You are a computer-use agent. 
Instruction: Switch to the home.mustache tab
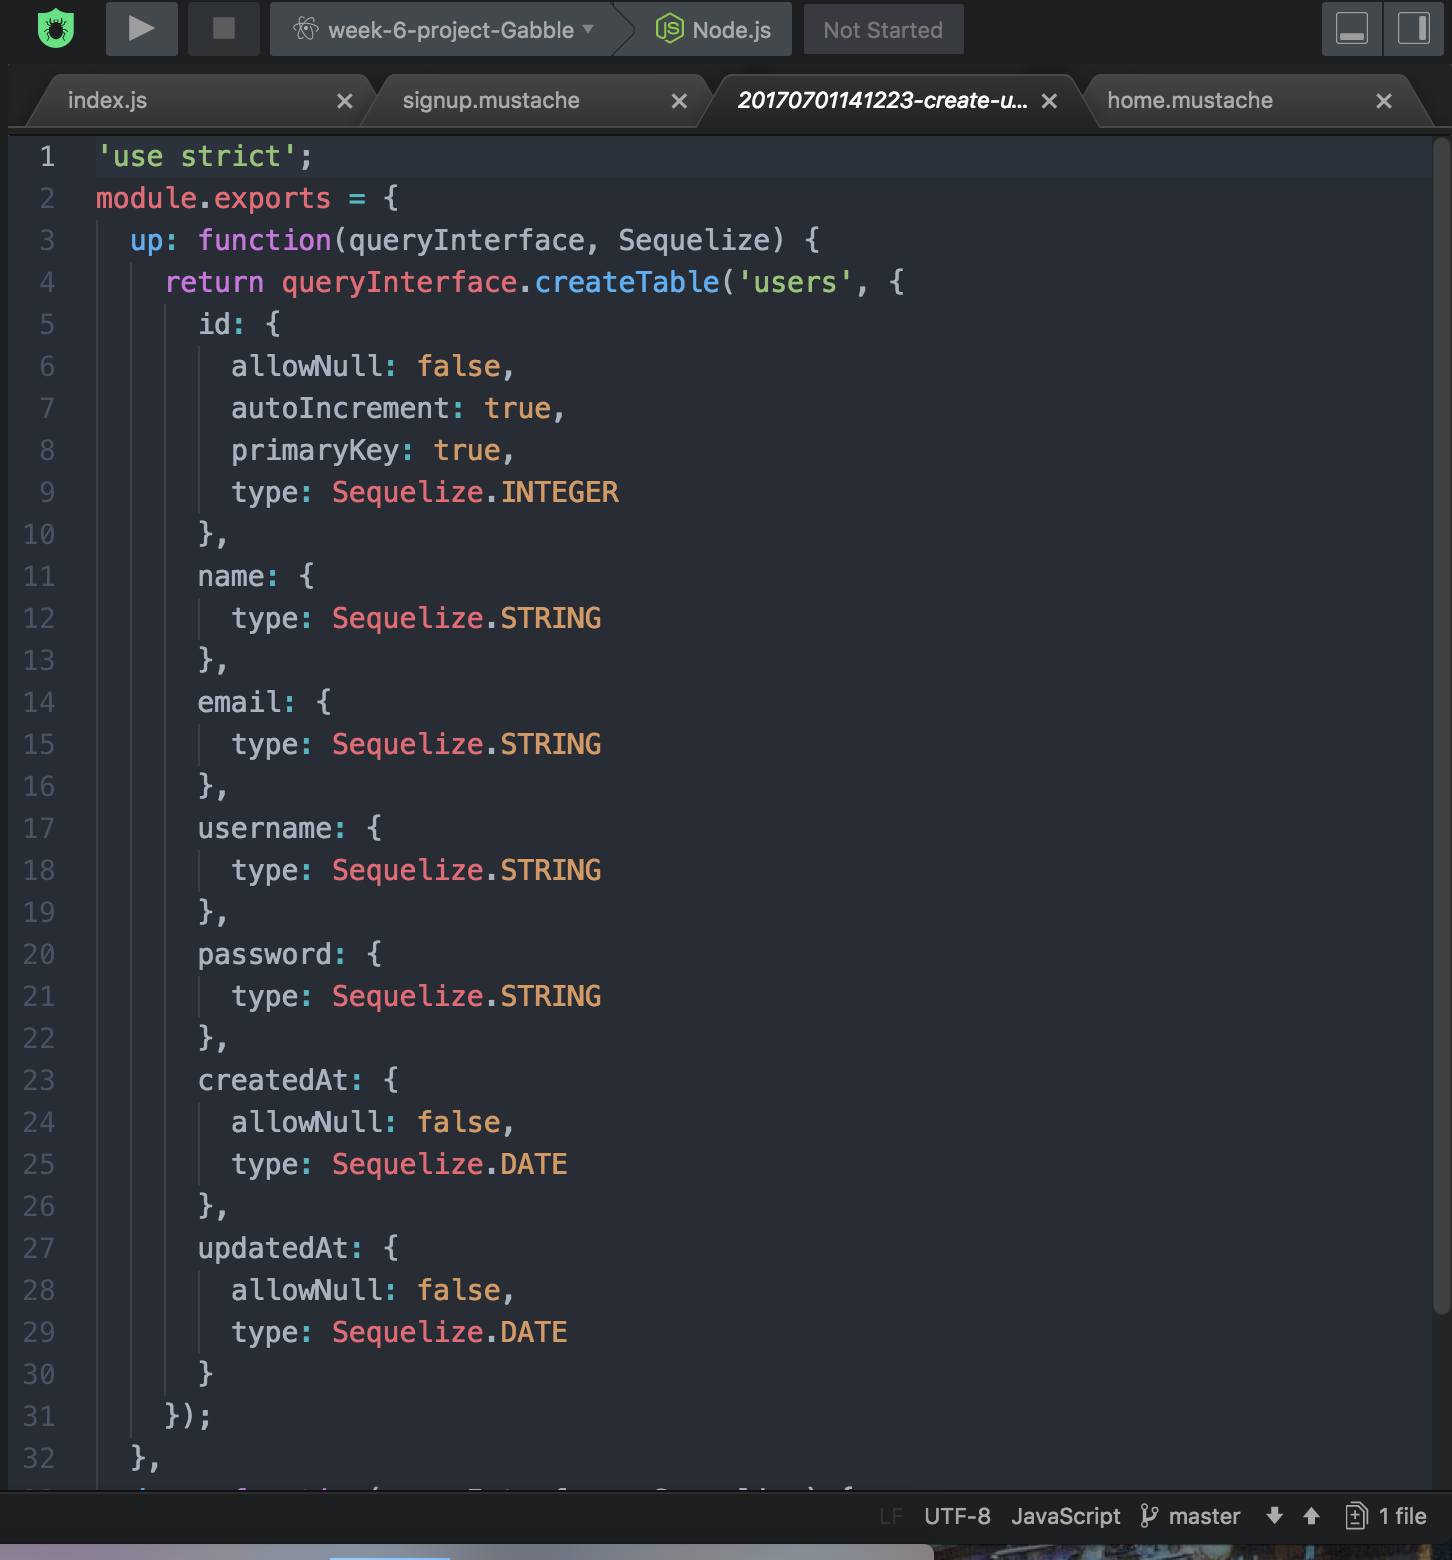click(1189, 100)
